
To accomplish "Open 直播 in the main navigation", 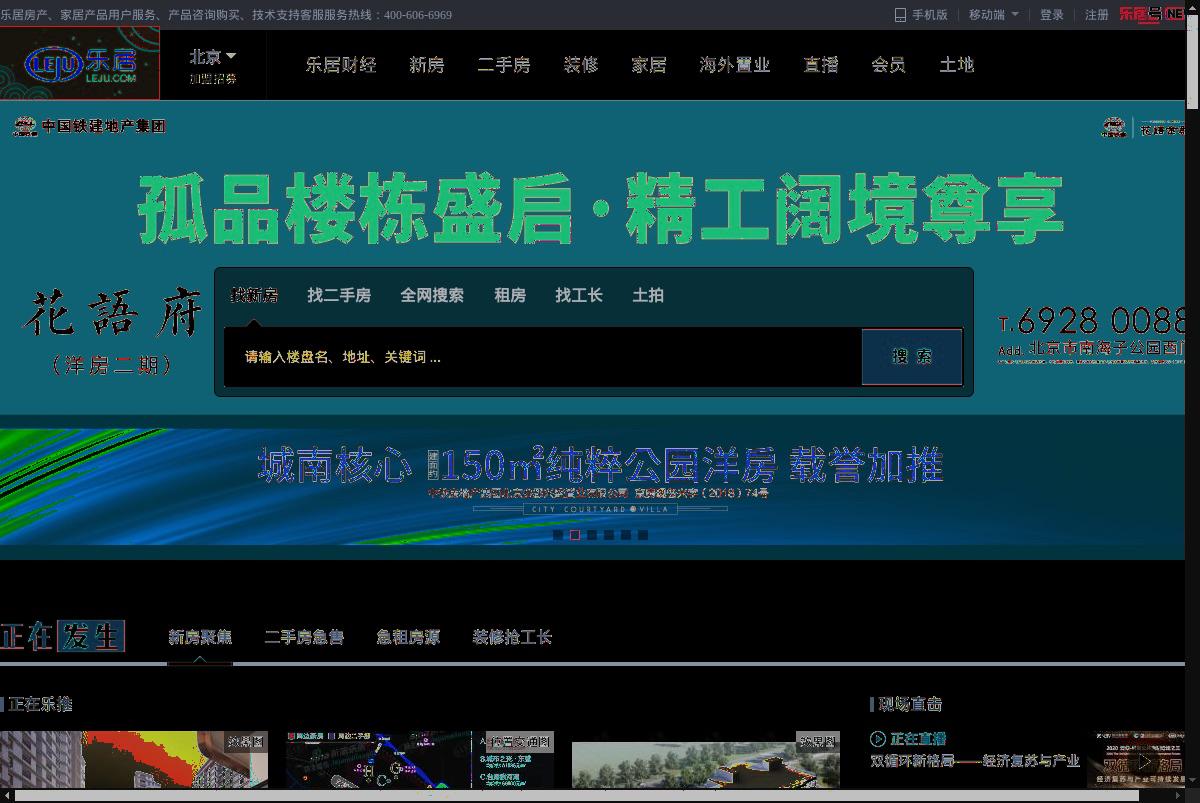I will pos(821,65).
